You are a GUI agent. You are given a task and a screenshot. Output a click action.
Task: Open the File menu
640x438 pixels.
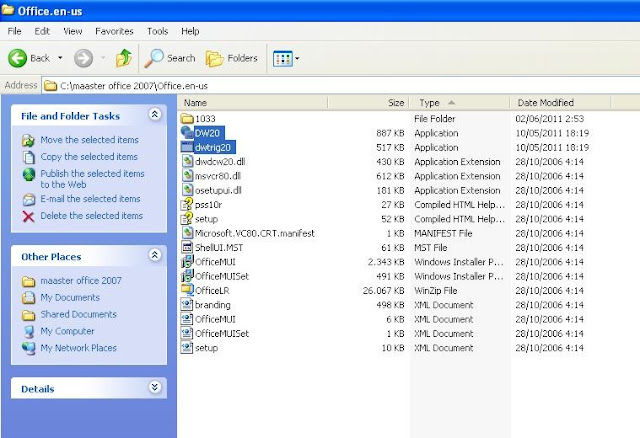pyautogui.click(x=14, y=31)
